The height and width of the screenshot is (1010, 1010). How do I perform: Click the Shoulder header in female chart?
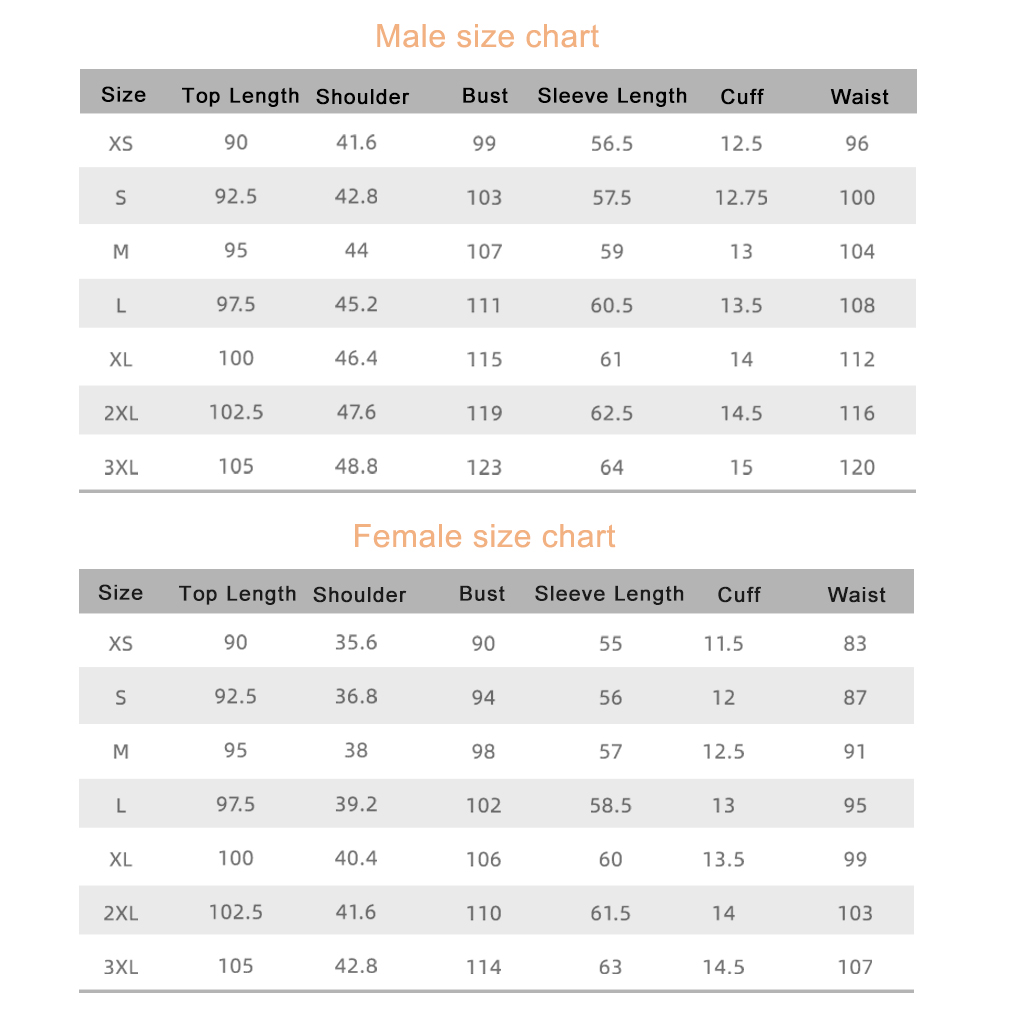point(359,595)
